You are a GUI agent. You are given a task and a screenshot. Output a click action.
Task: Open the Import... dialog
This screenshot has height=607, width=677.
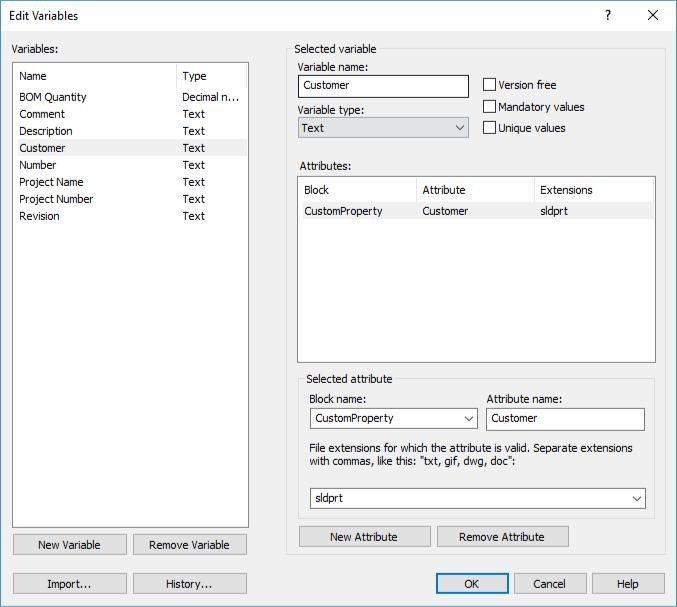coord(70,583)
